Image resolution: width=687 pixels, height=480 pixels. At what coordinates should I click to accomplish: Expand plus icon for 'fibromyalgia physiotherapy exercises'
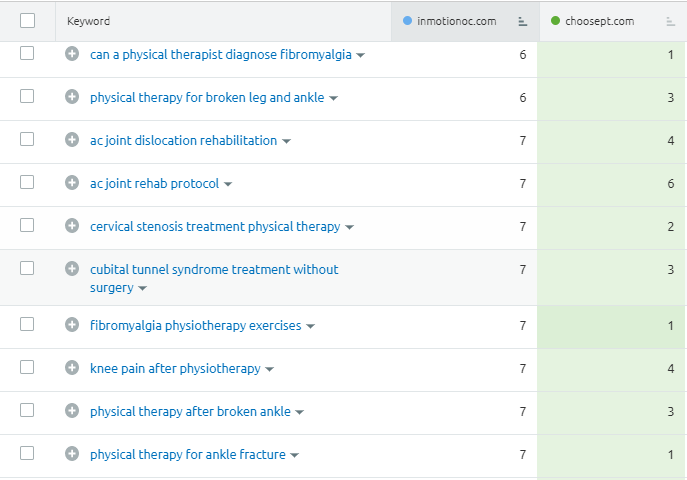pos(72,325)
